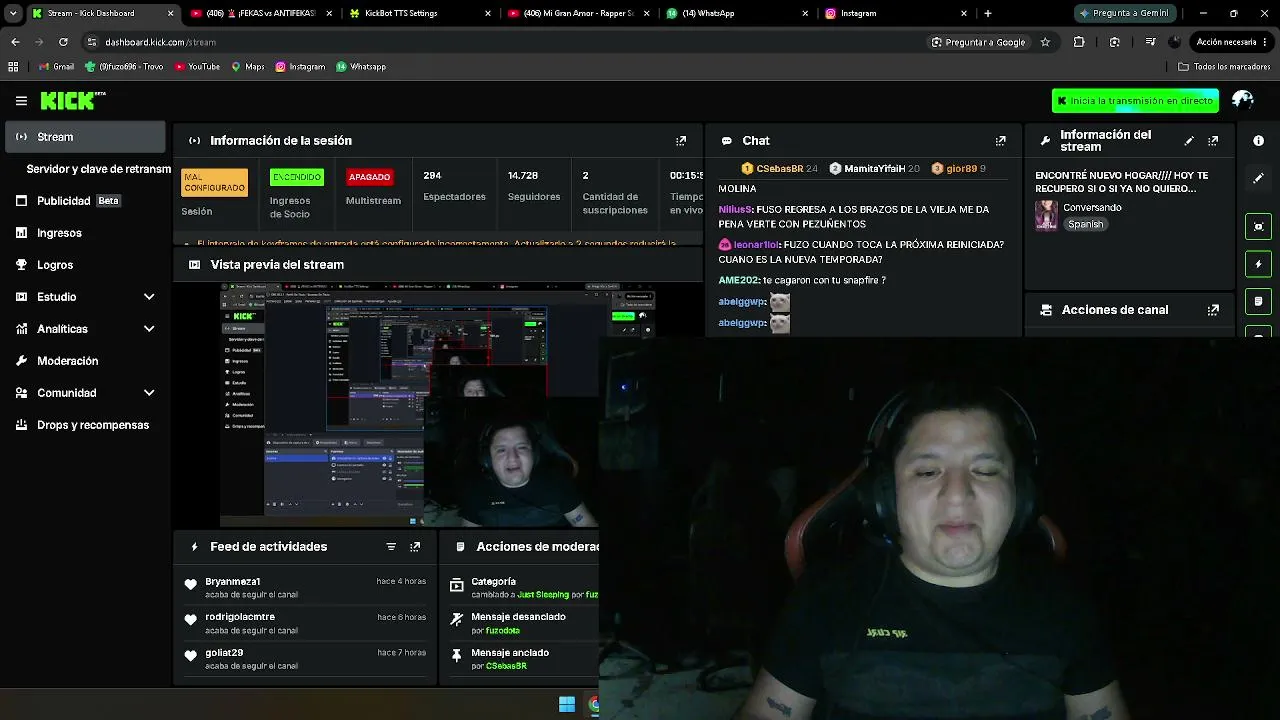
Task: Switch to Mi Gran Amor YouTube tab
Action: click(578, 13)
